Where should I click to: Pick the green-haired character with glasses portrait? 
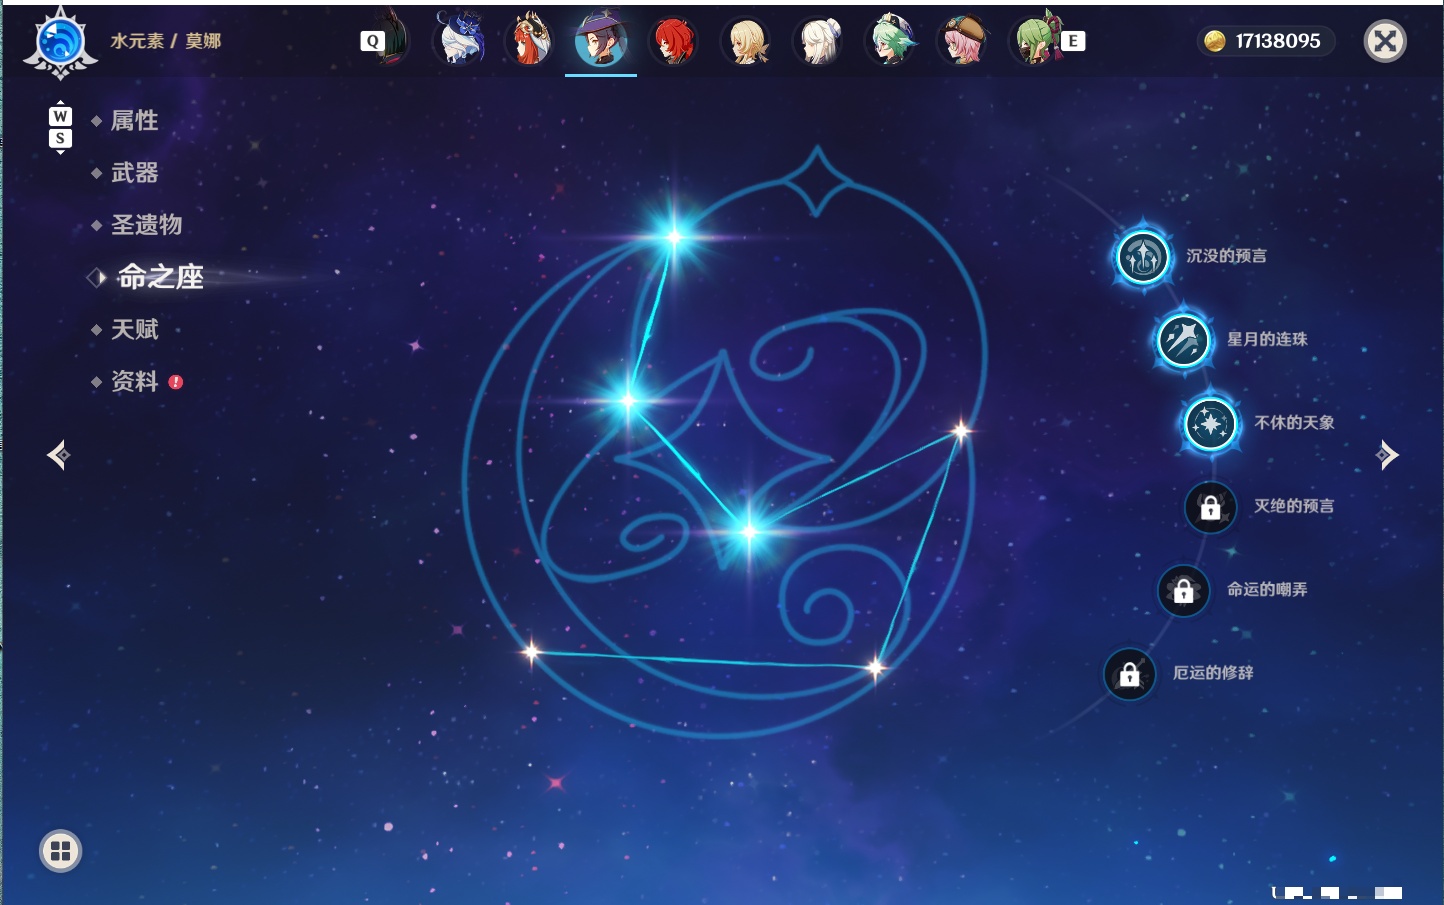(x=890, y=41)
